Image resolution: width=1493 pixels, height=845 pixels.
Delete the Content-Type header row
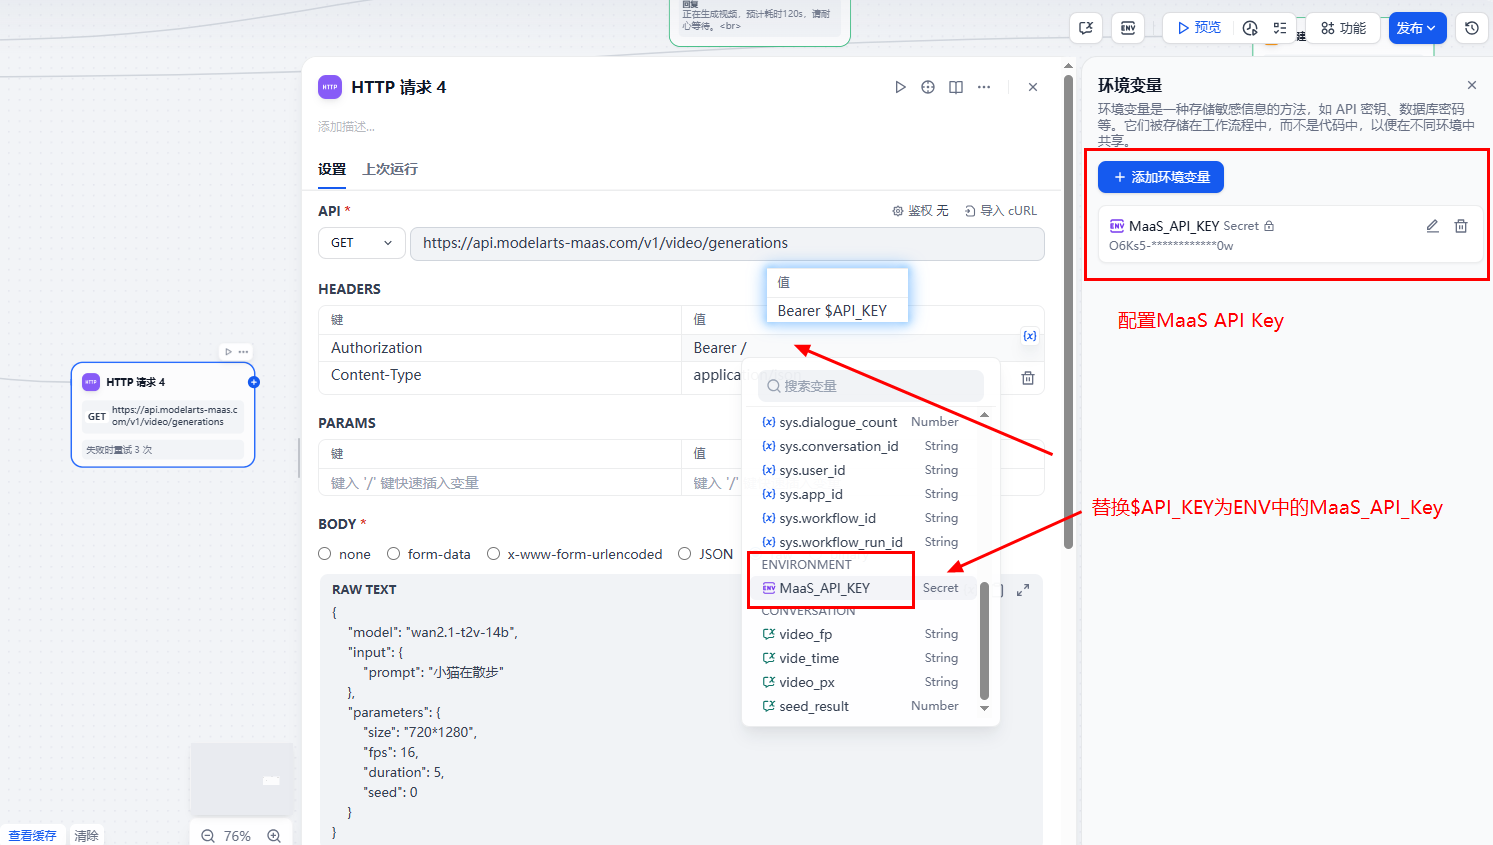(x=1028, y=378)
